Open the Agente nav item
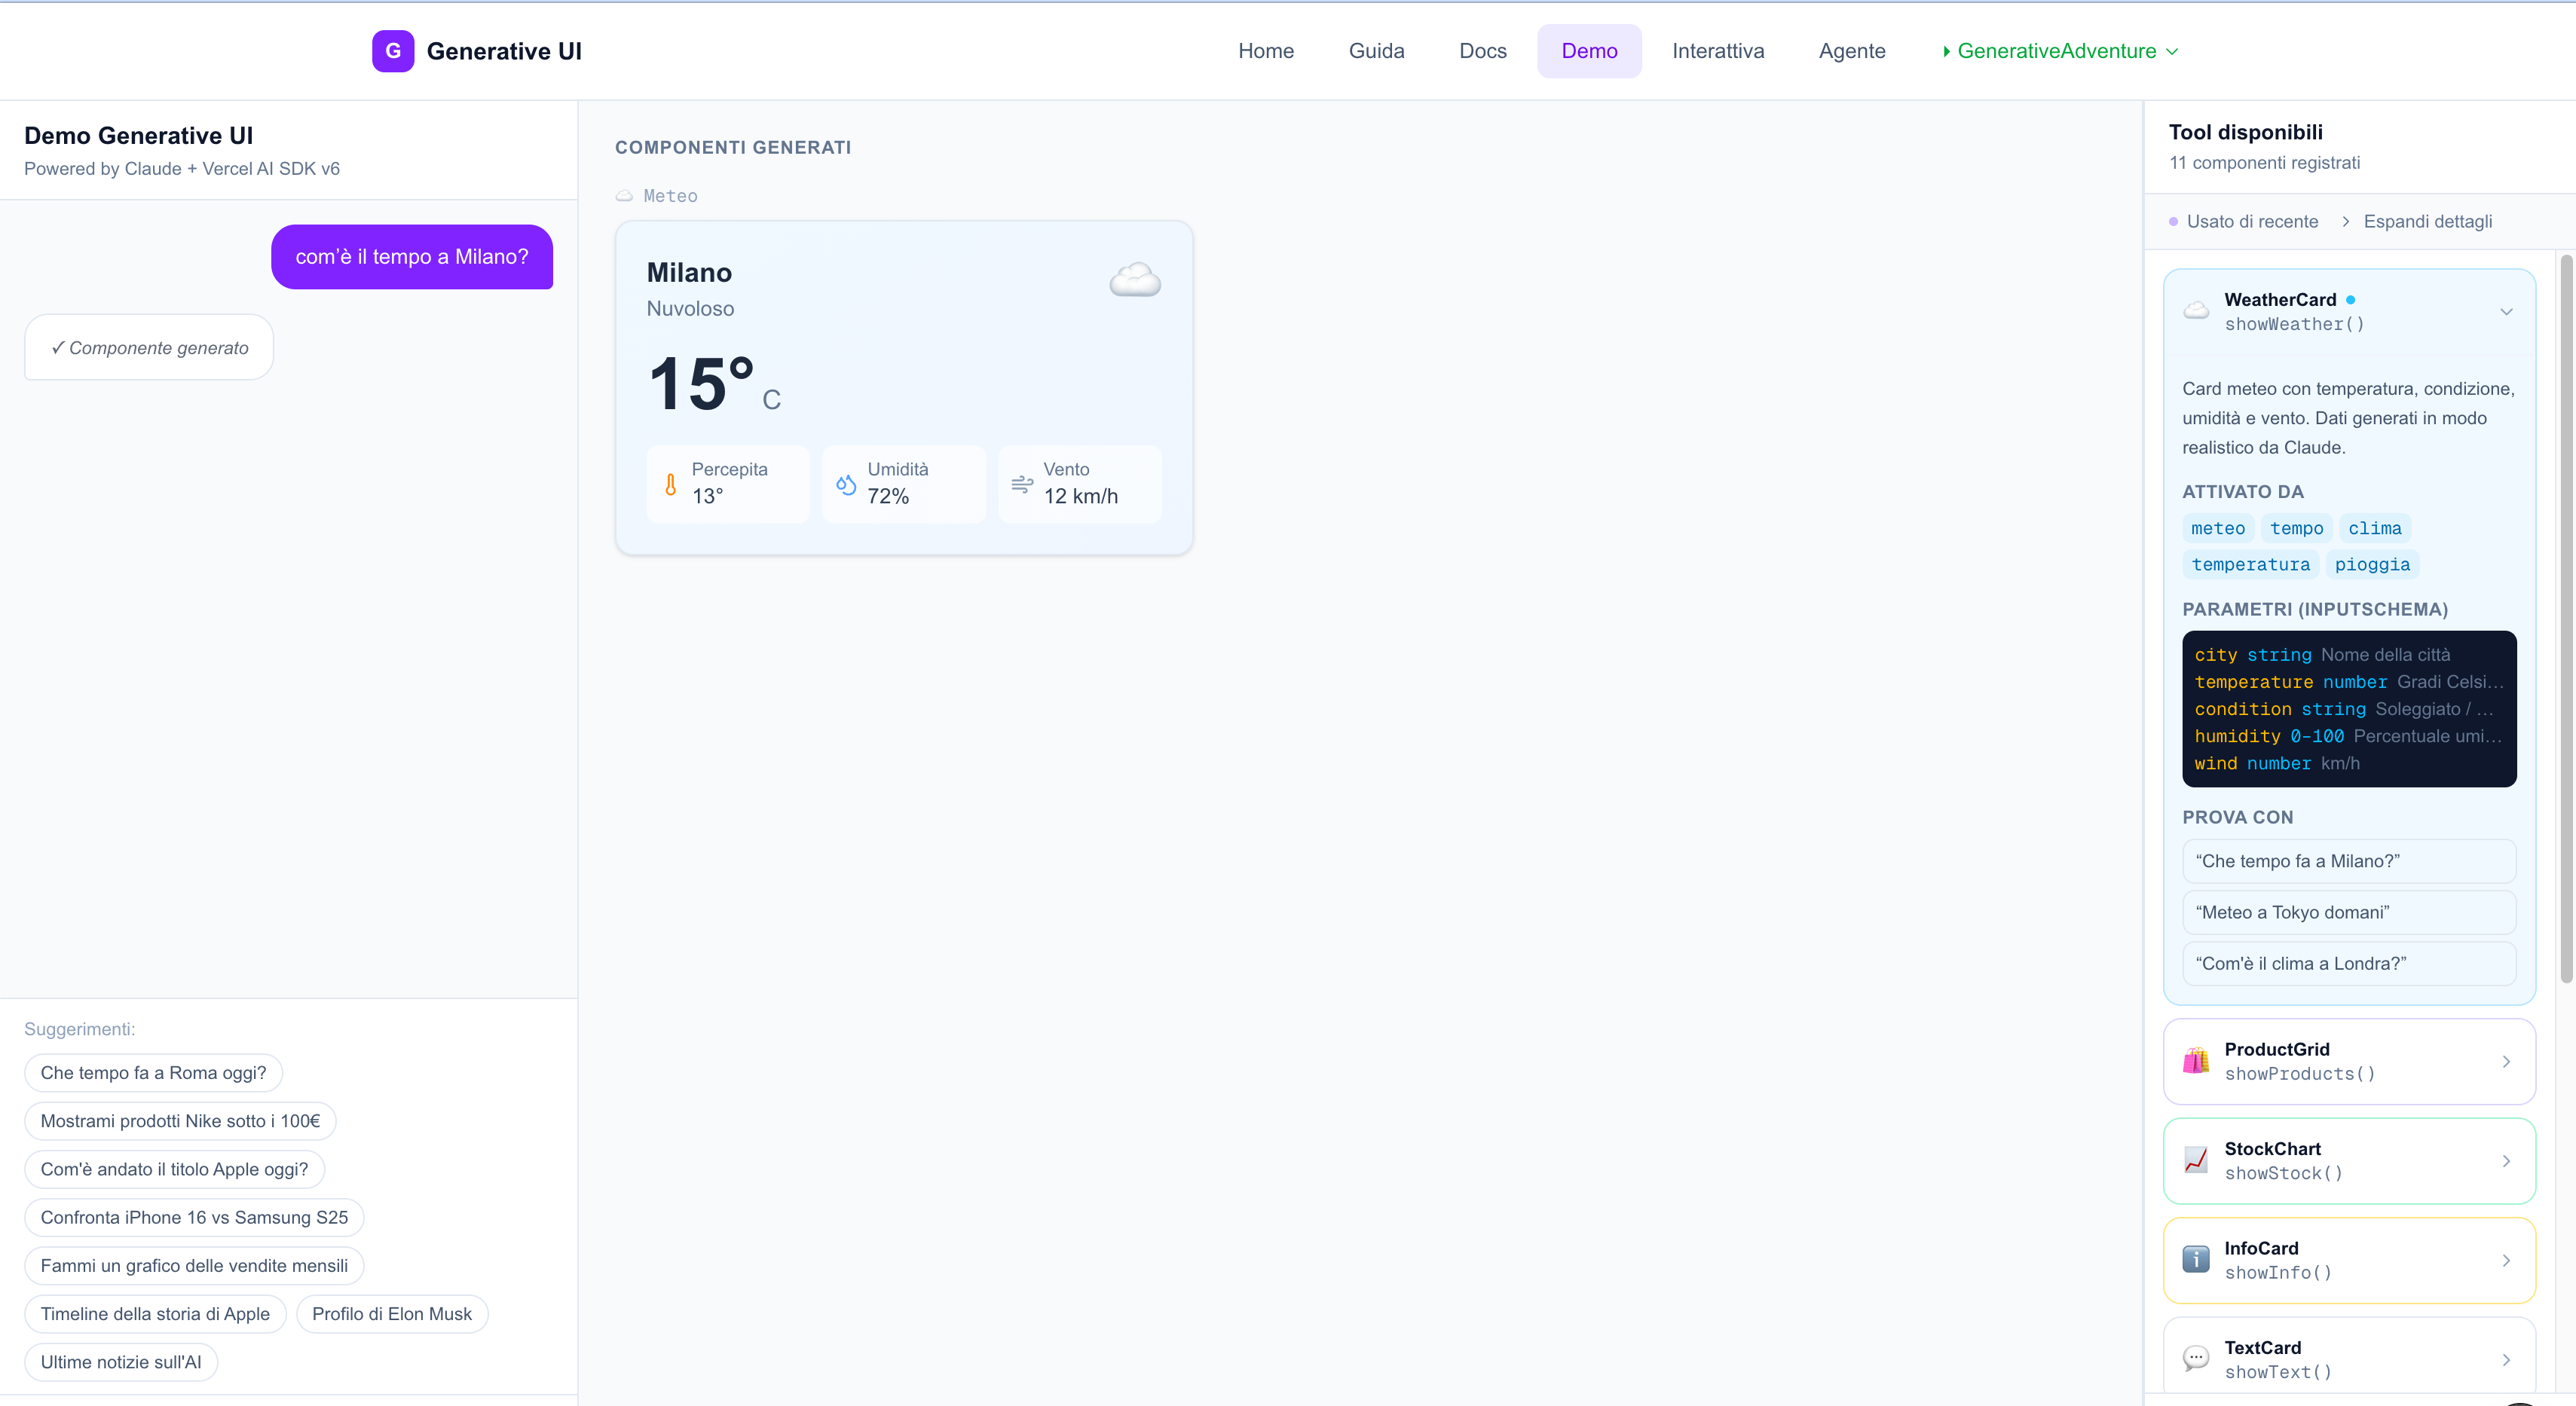This screenshot has height=1406, width=2576. click(x=1852, y=51)
